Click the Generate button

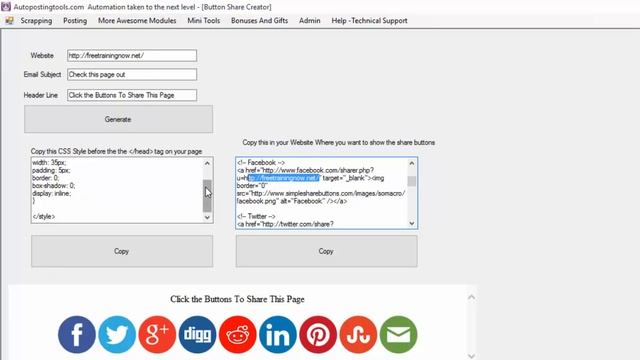coord(118,119)
